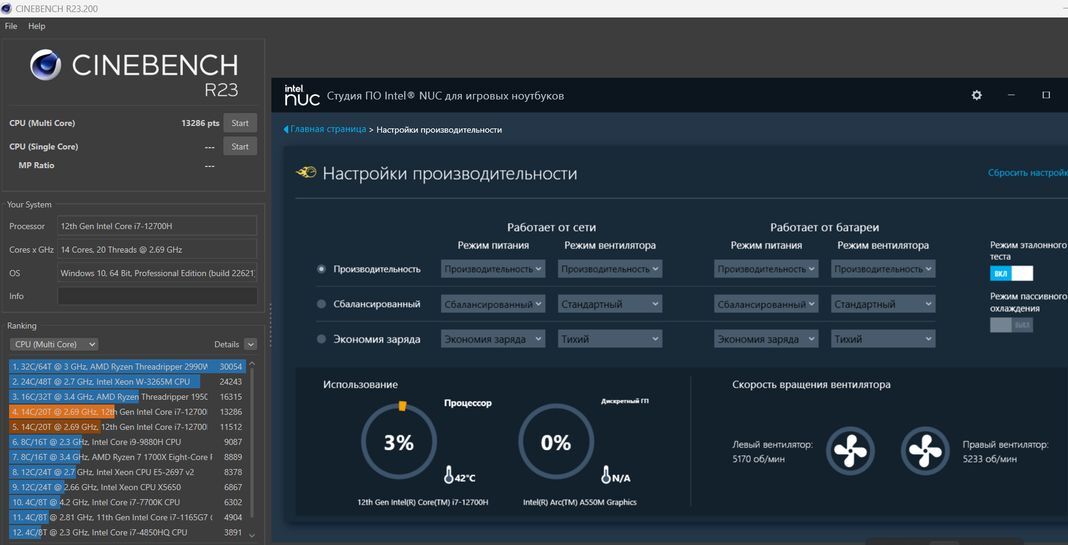Select the Производительность radio button
This screenshot has width=1068, height=545.
point(321,269)
